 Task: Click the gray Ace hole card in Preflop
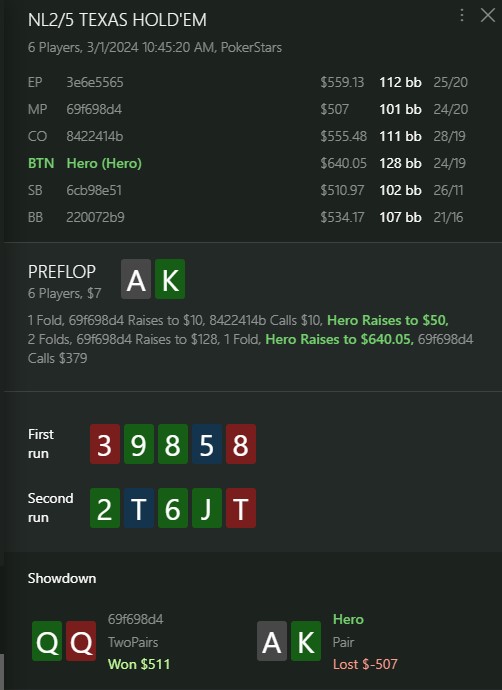[x=136, y=279]
